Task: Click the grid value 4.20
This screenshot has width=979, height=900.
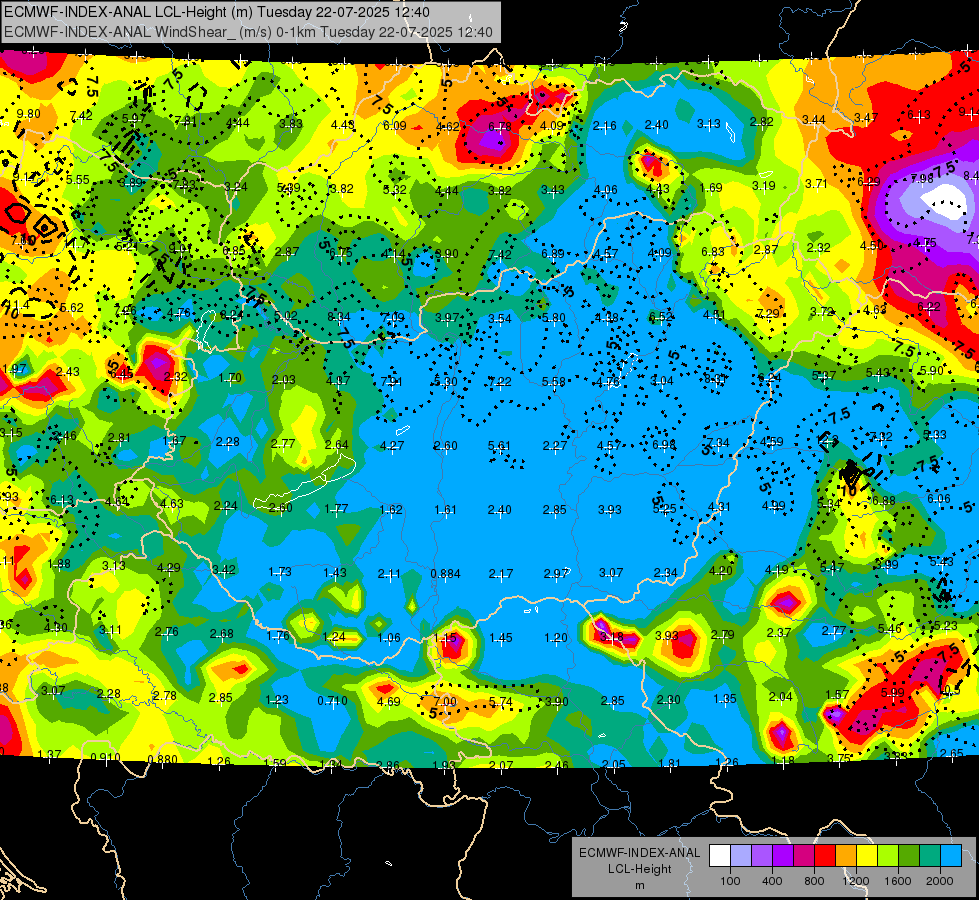Action: point(721,570)
